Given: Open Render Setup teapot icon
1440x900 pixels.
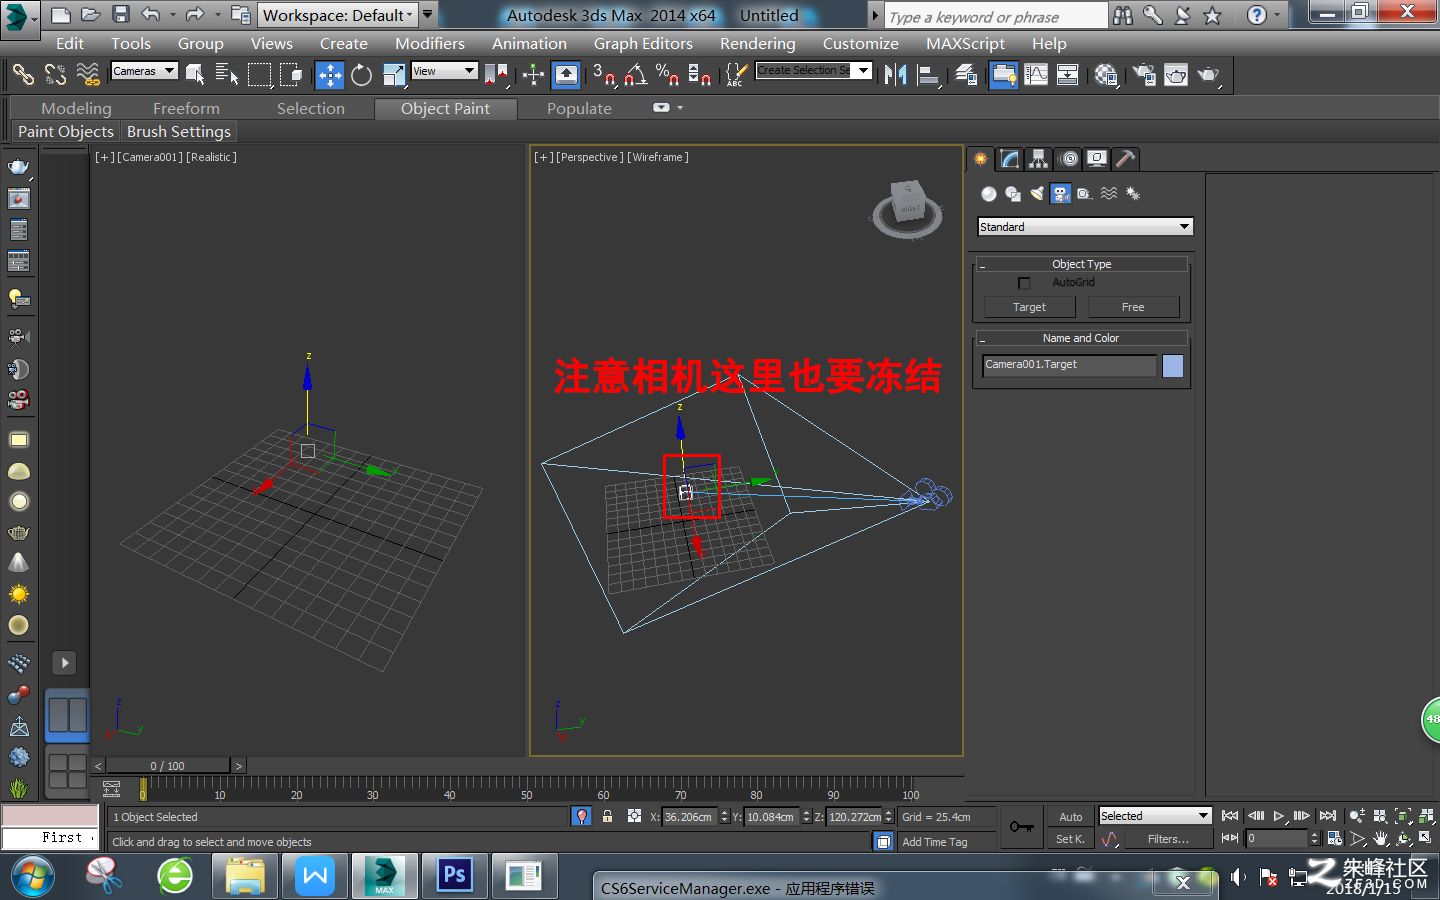Looking at the screenshot, I should click(x=1143, y=75).
